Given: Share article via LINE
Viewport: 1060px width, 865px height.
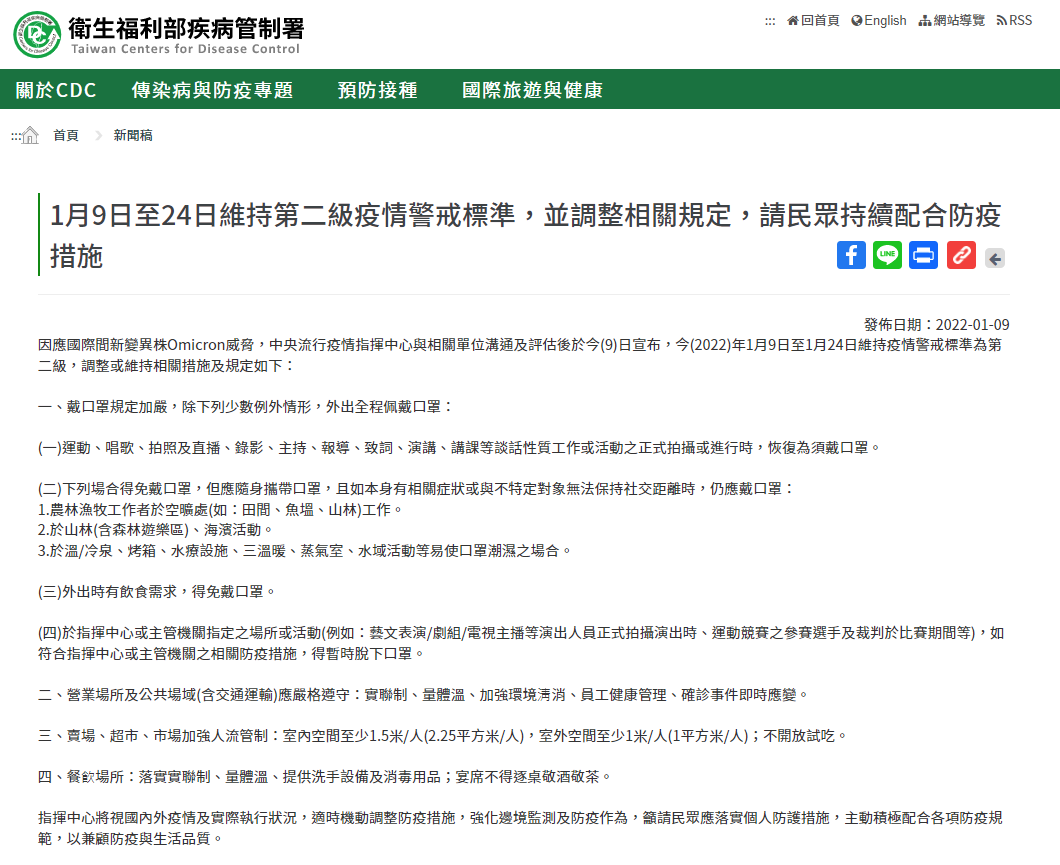Looking at the screenshot, I should pyautogui.click(x=887, y=255).
